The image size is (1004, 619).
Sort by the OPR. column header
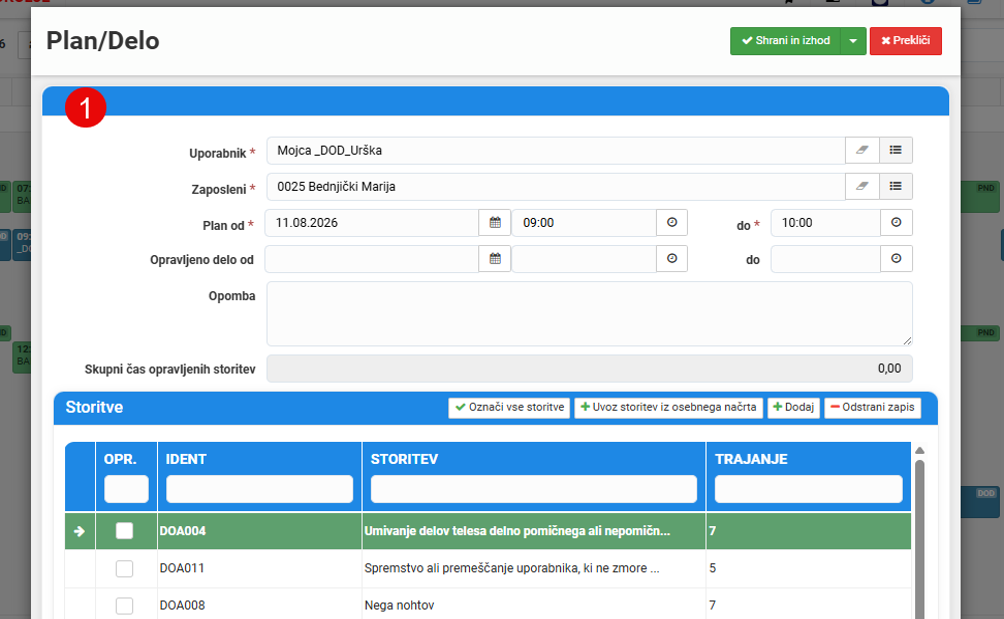pyautogui.click(x=120, y=459)
